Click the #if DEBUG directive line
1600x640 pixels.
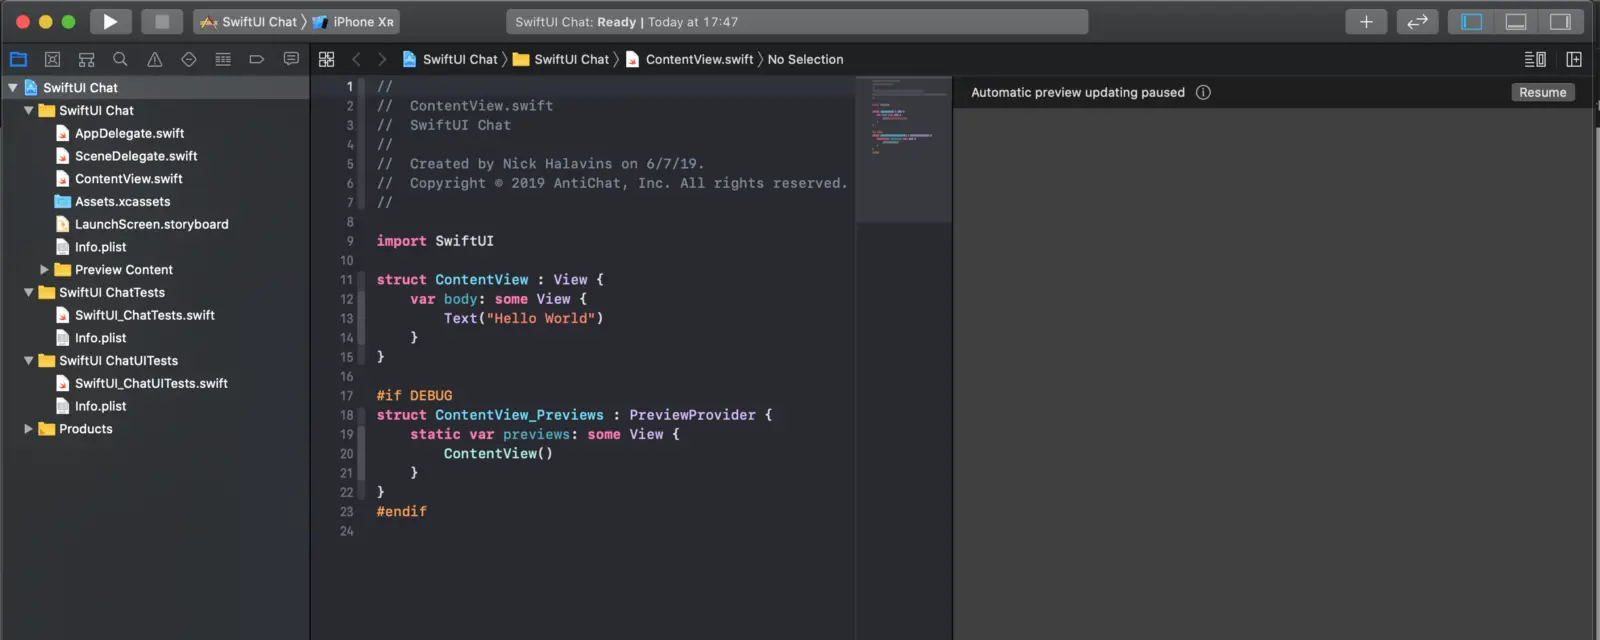[x=414, y=396]
